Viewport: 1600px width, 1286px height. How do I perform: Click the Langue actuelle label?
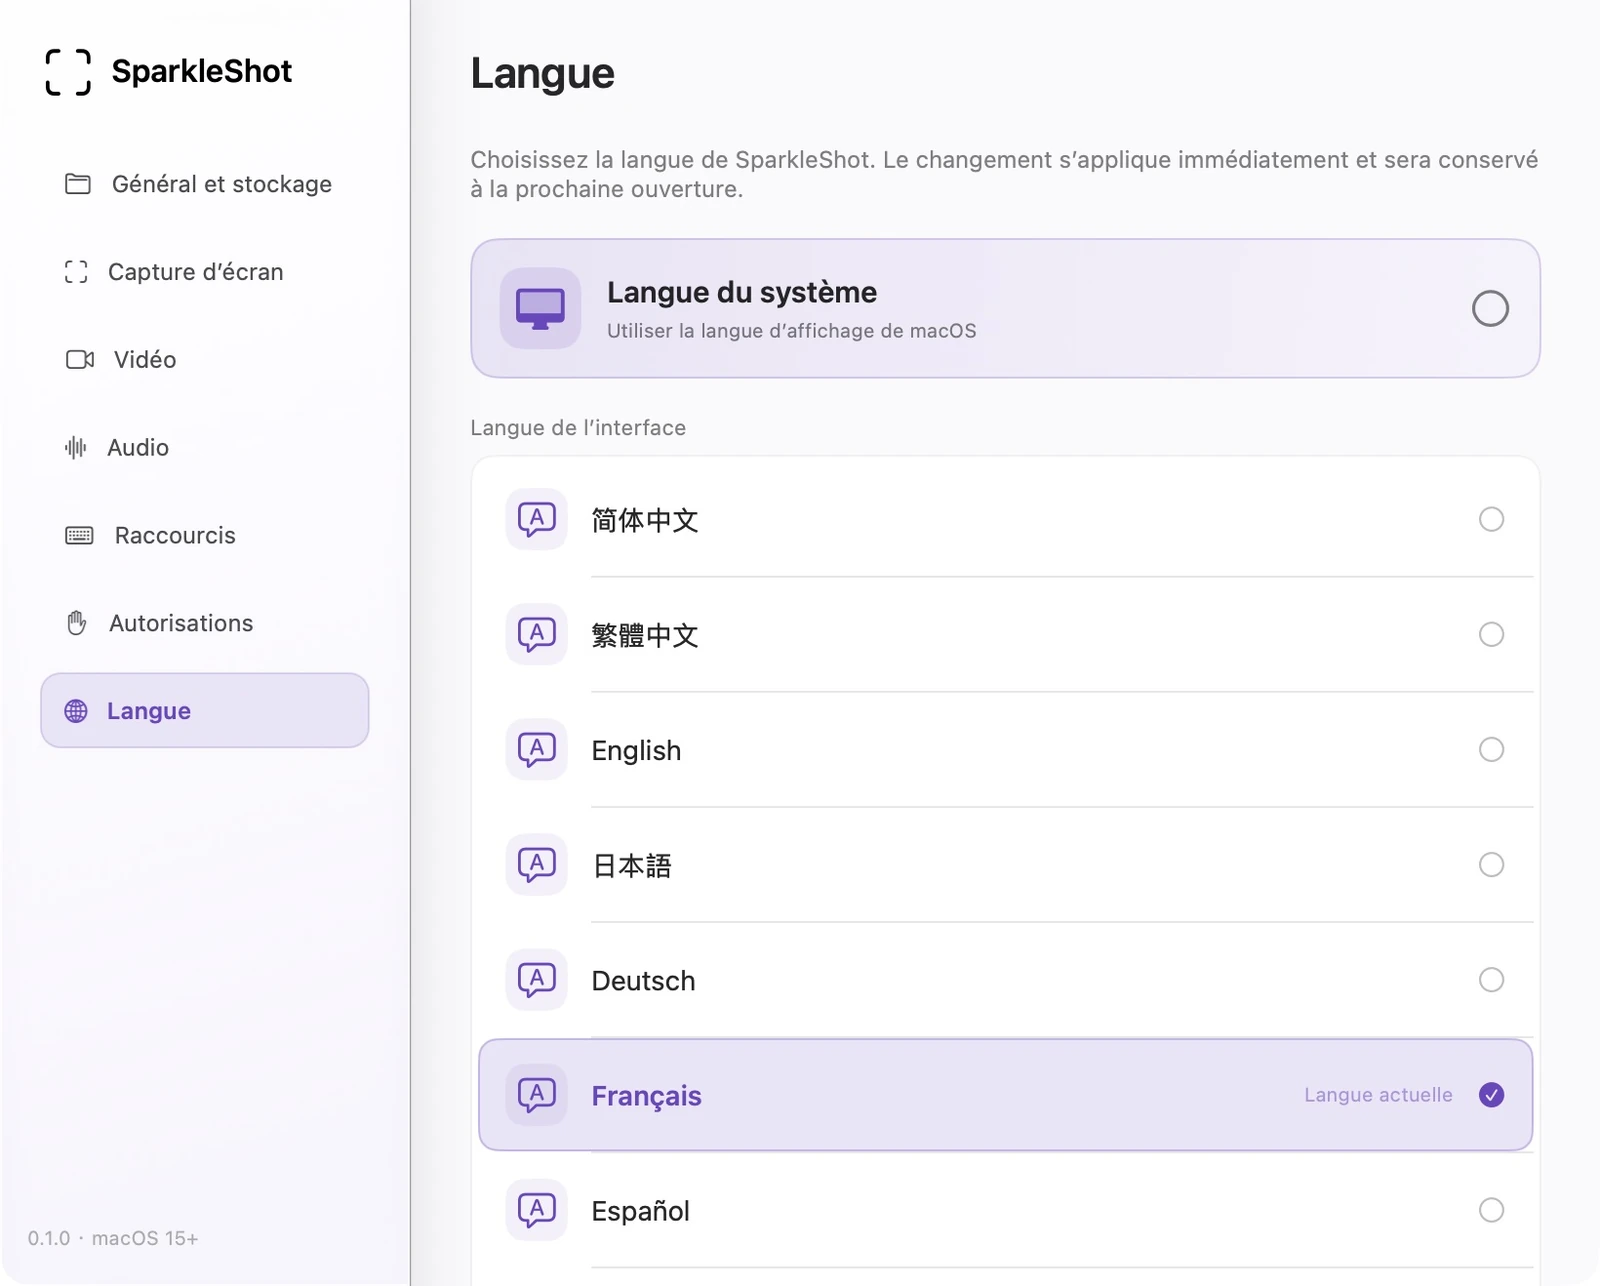pos(1378,1095)
